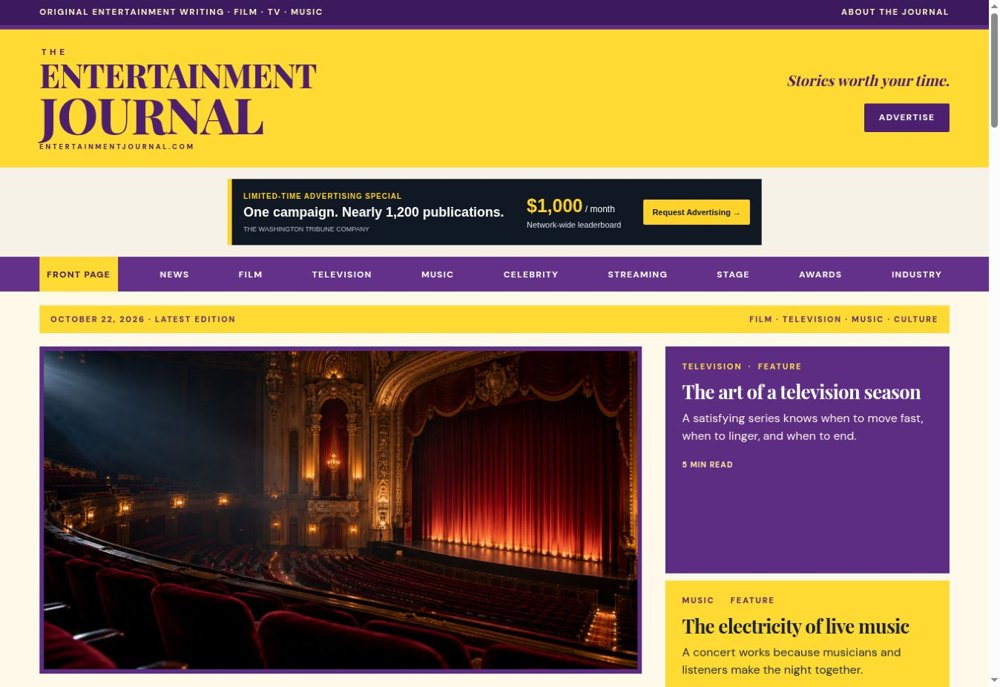Click the 'Television · Feature' category label

pos(742,366)
